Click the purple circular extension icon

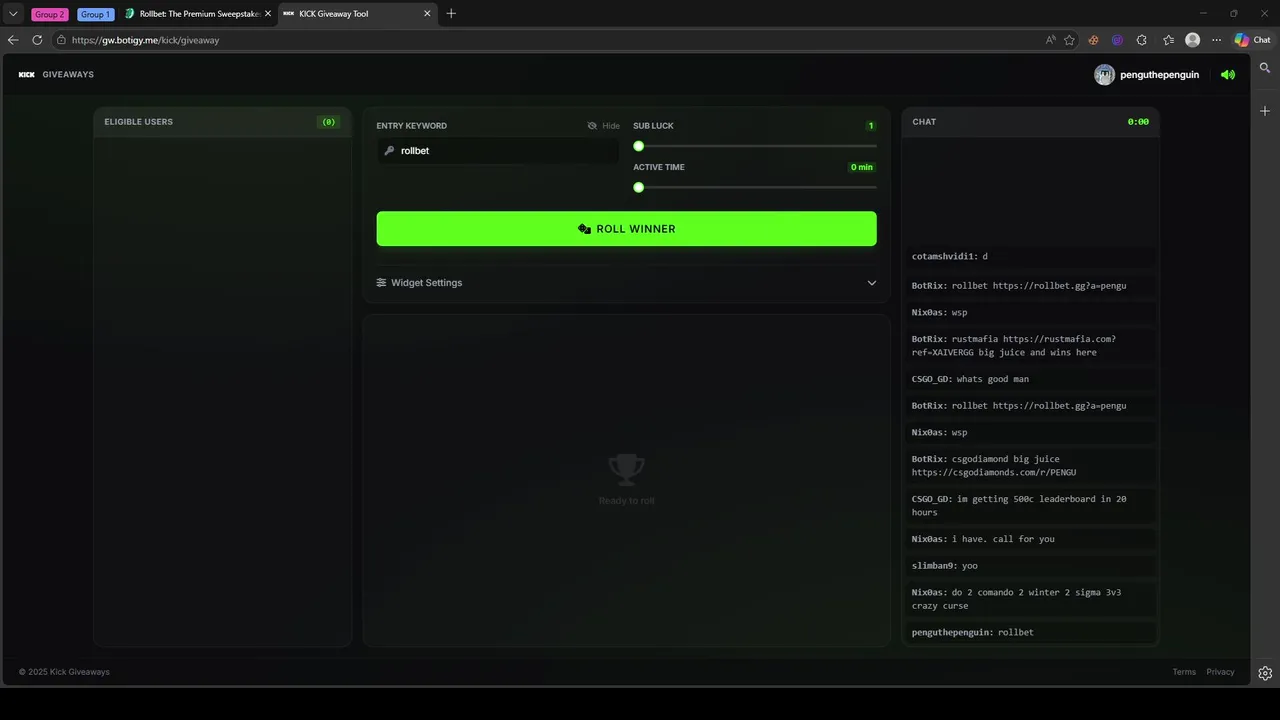click(x=1117, y=40)
